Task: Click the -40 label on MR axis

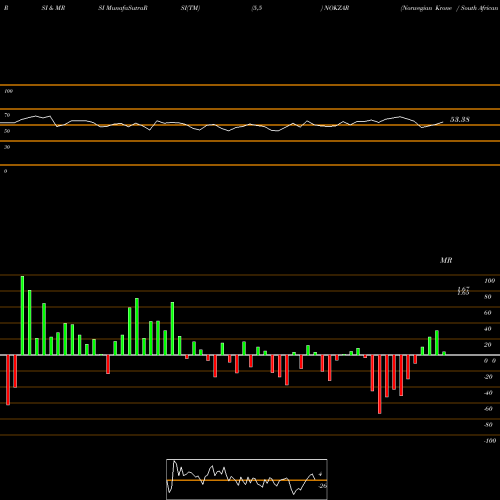Action: 488,393
